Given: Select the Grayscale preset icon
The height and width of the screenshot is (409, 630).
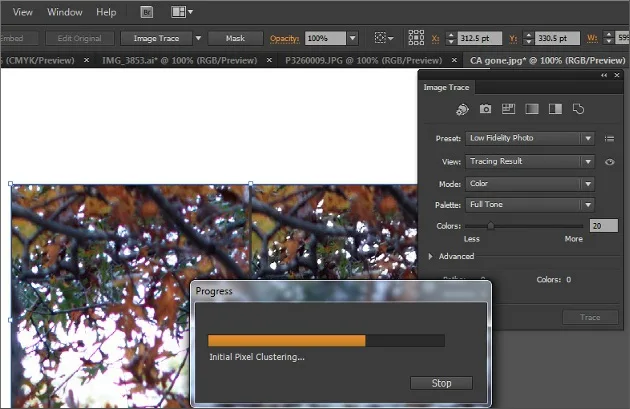Looking at the screenshot, I should coord(532,109).
